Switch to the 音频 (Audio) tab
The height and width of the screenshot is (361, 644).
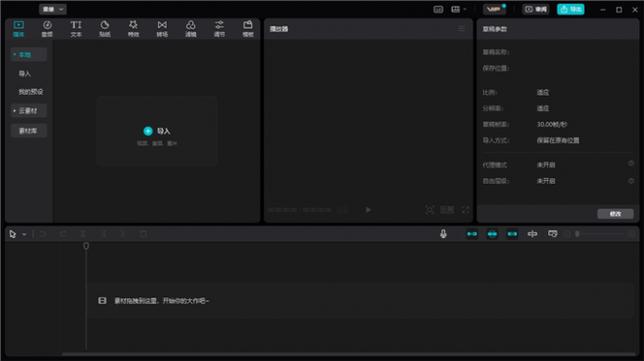[47, 29]
